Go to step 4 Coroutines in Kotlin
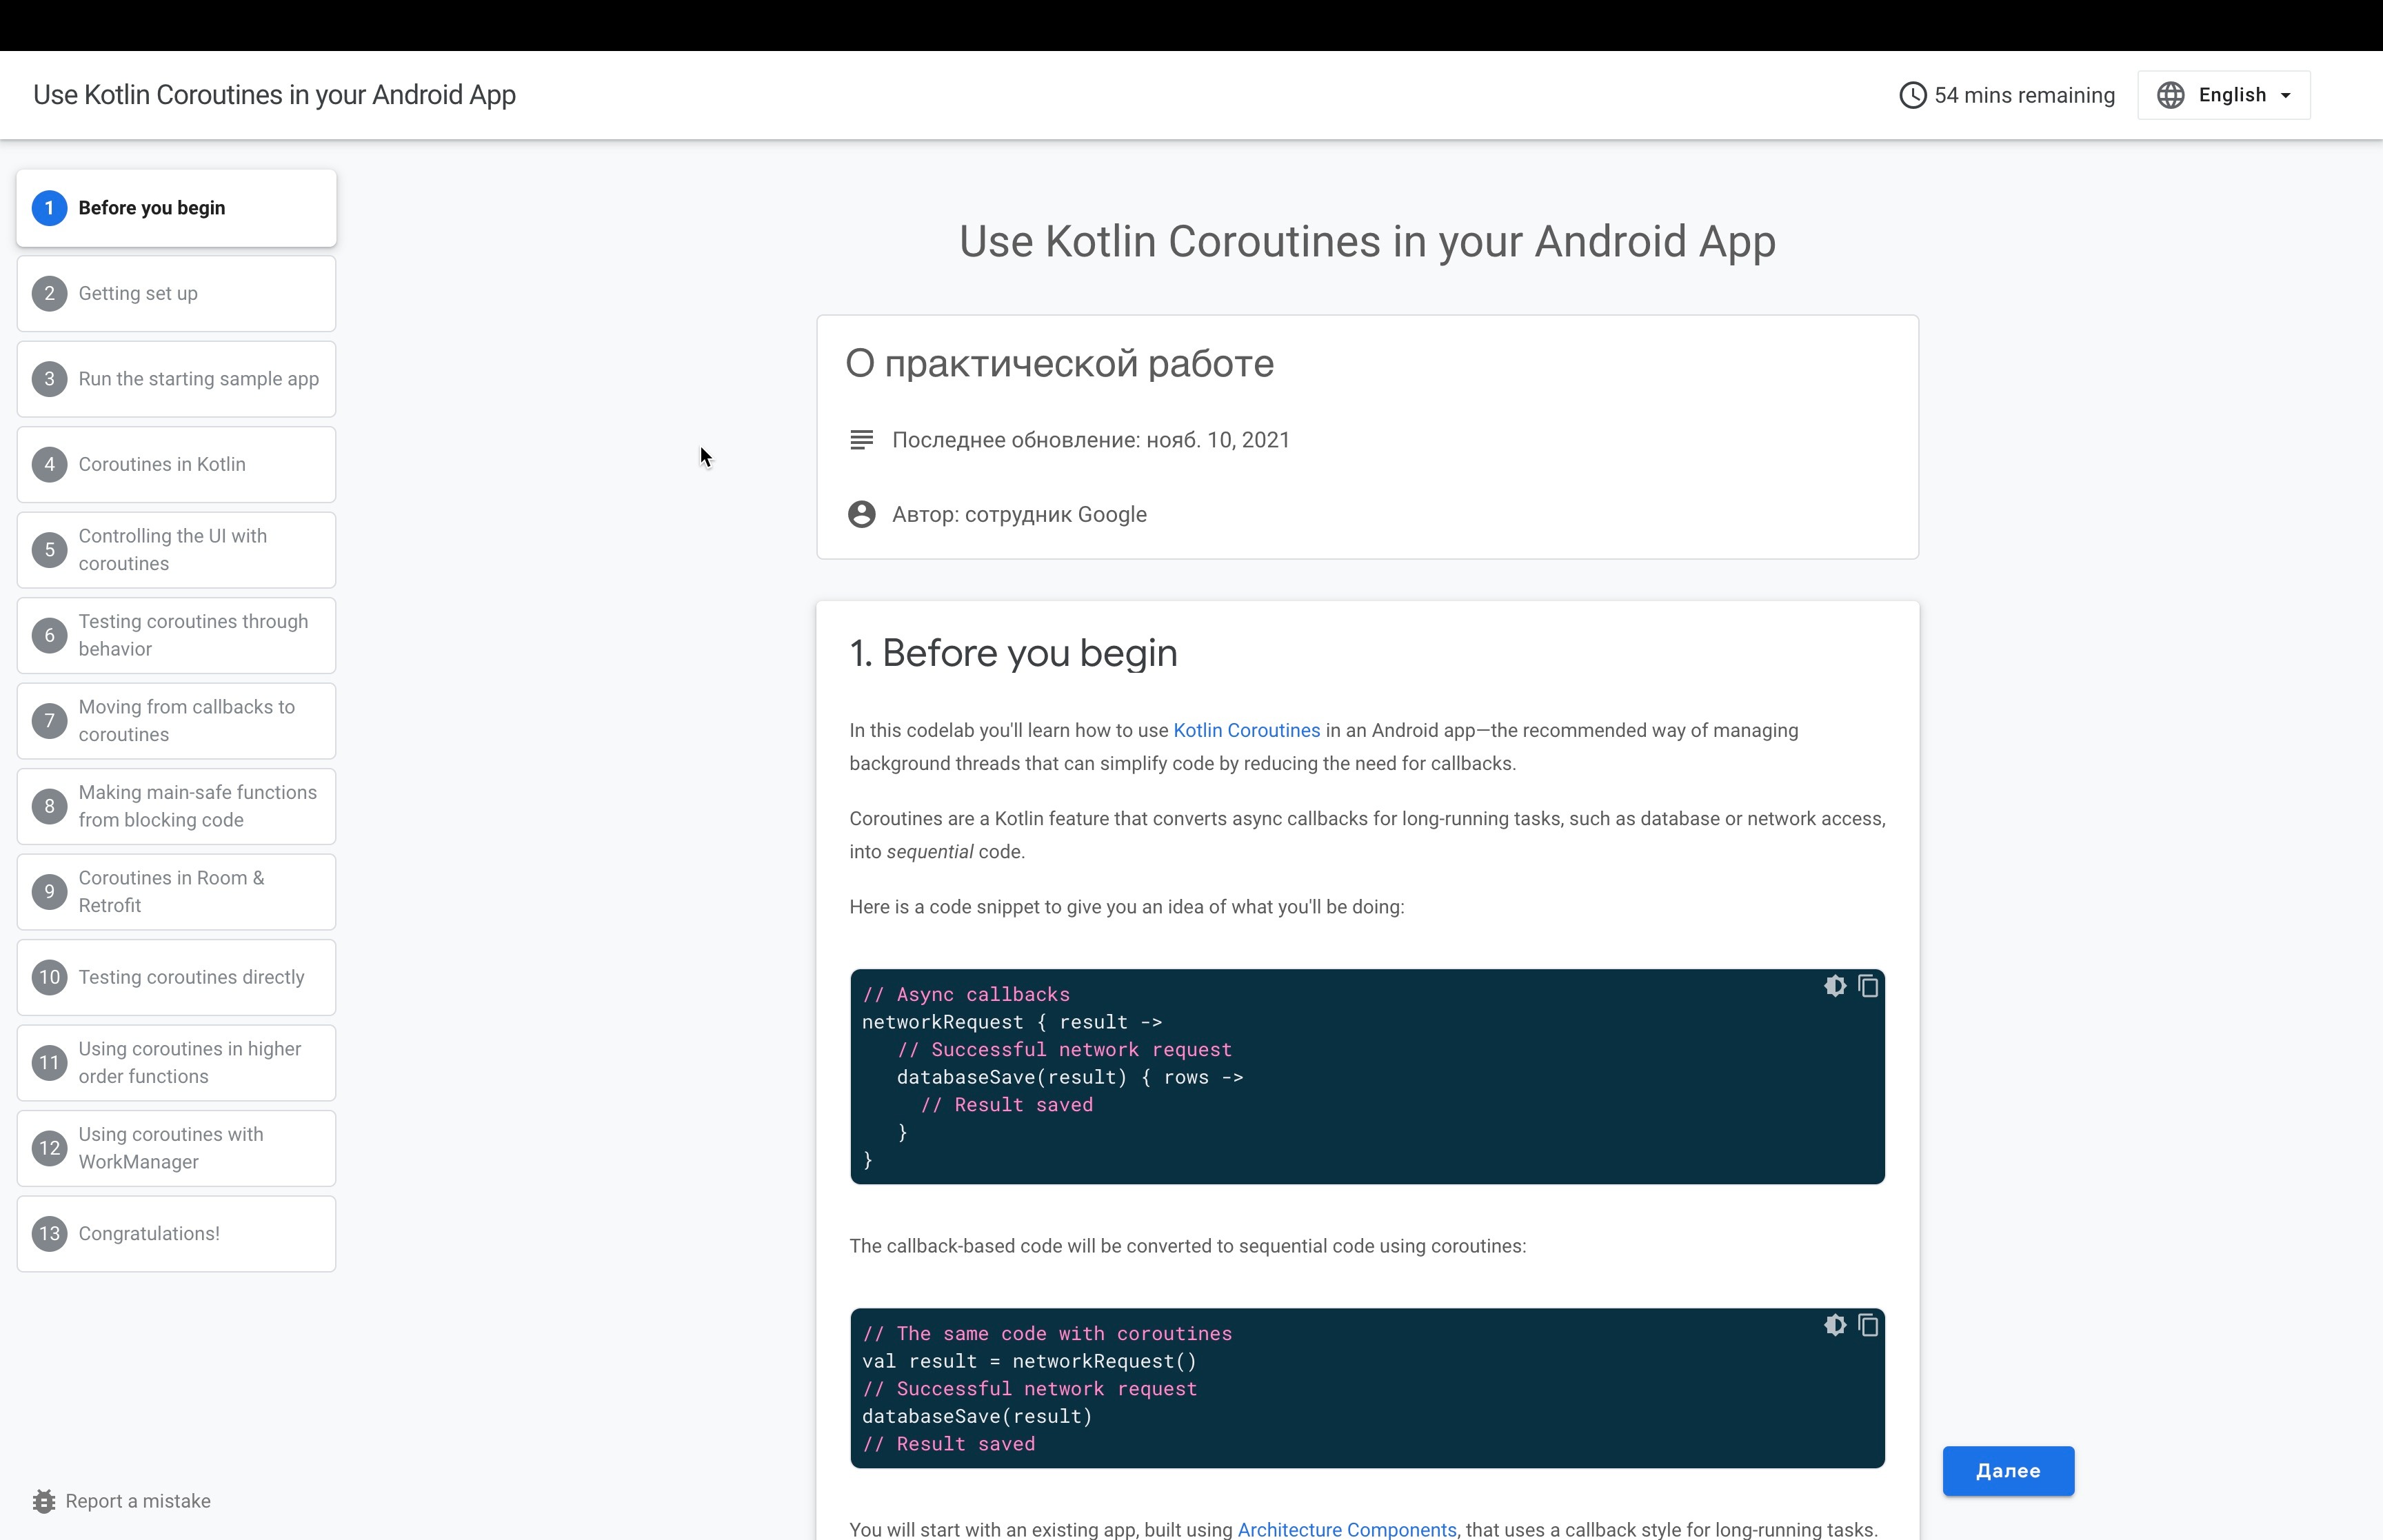The height and width of the screenshot is (1540, 2383). coord(176,465)
